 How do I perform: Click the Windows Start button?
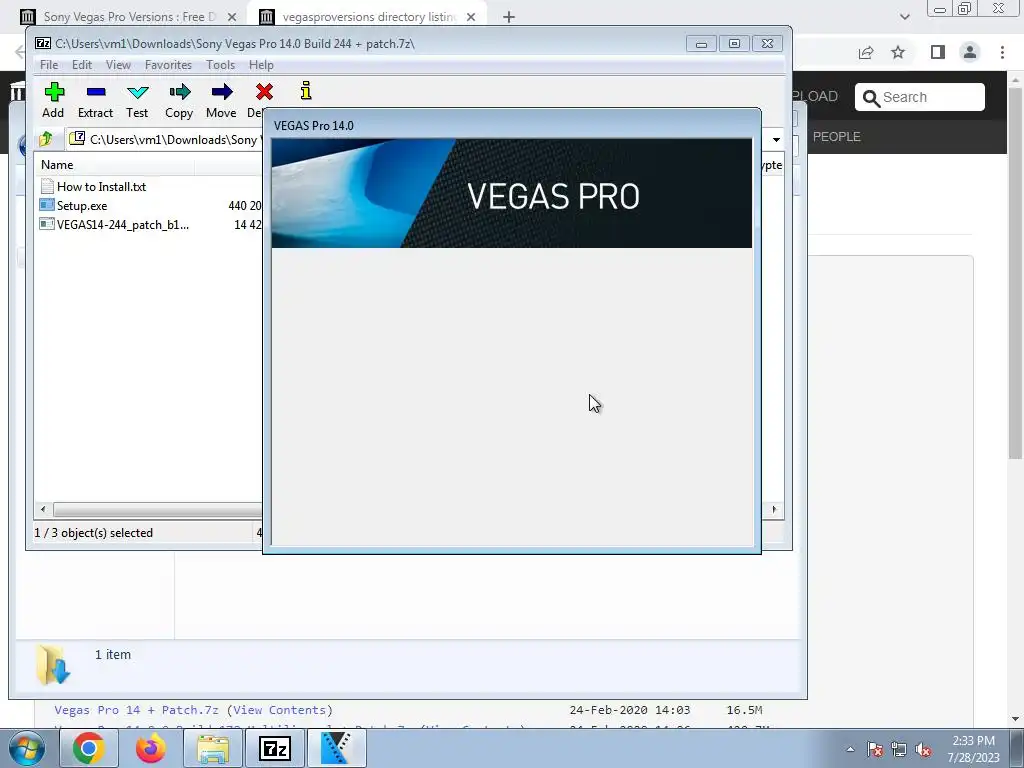(26, 748)
